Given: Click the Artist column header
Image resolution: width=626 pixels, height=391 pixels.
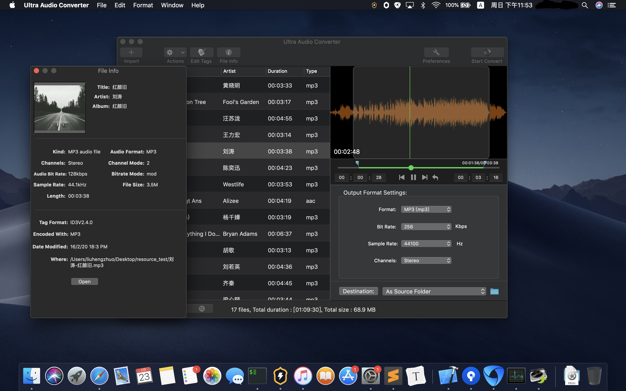Looking at the screenshot, I should (x=230, y=71).
